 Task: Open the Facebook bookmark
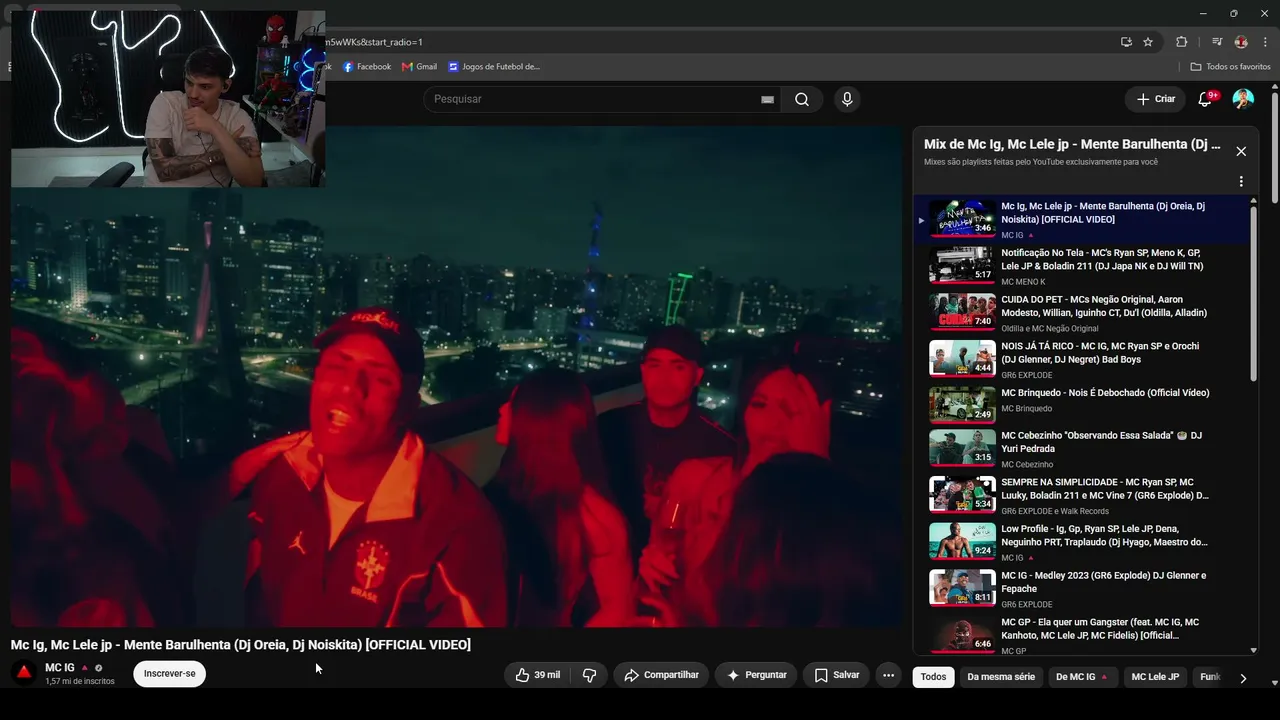pos(367,67)
